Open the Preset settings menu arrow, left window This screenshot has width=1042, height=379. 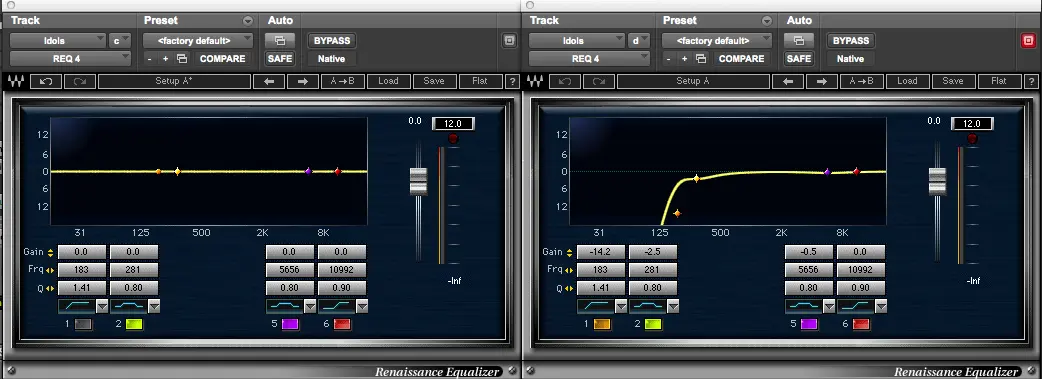click(248, 21)
